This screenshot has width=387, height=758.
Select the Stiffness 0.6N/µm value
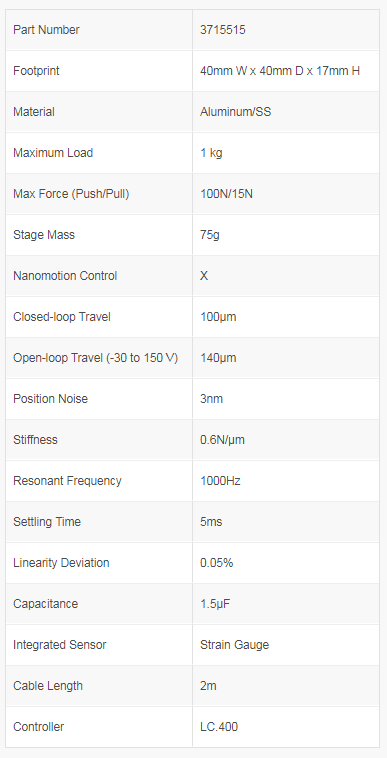(222, 440)
